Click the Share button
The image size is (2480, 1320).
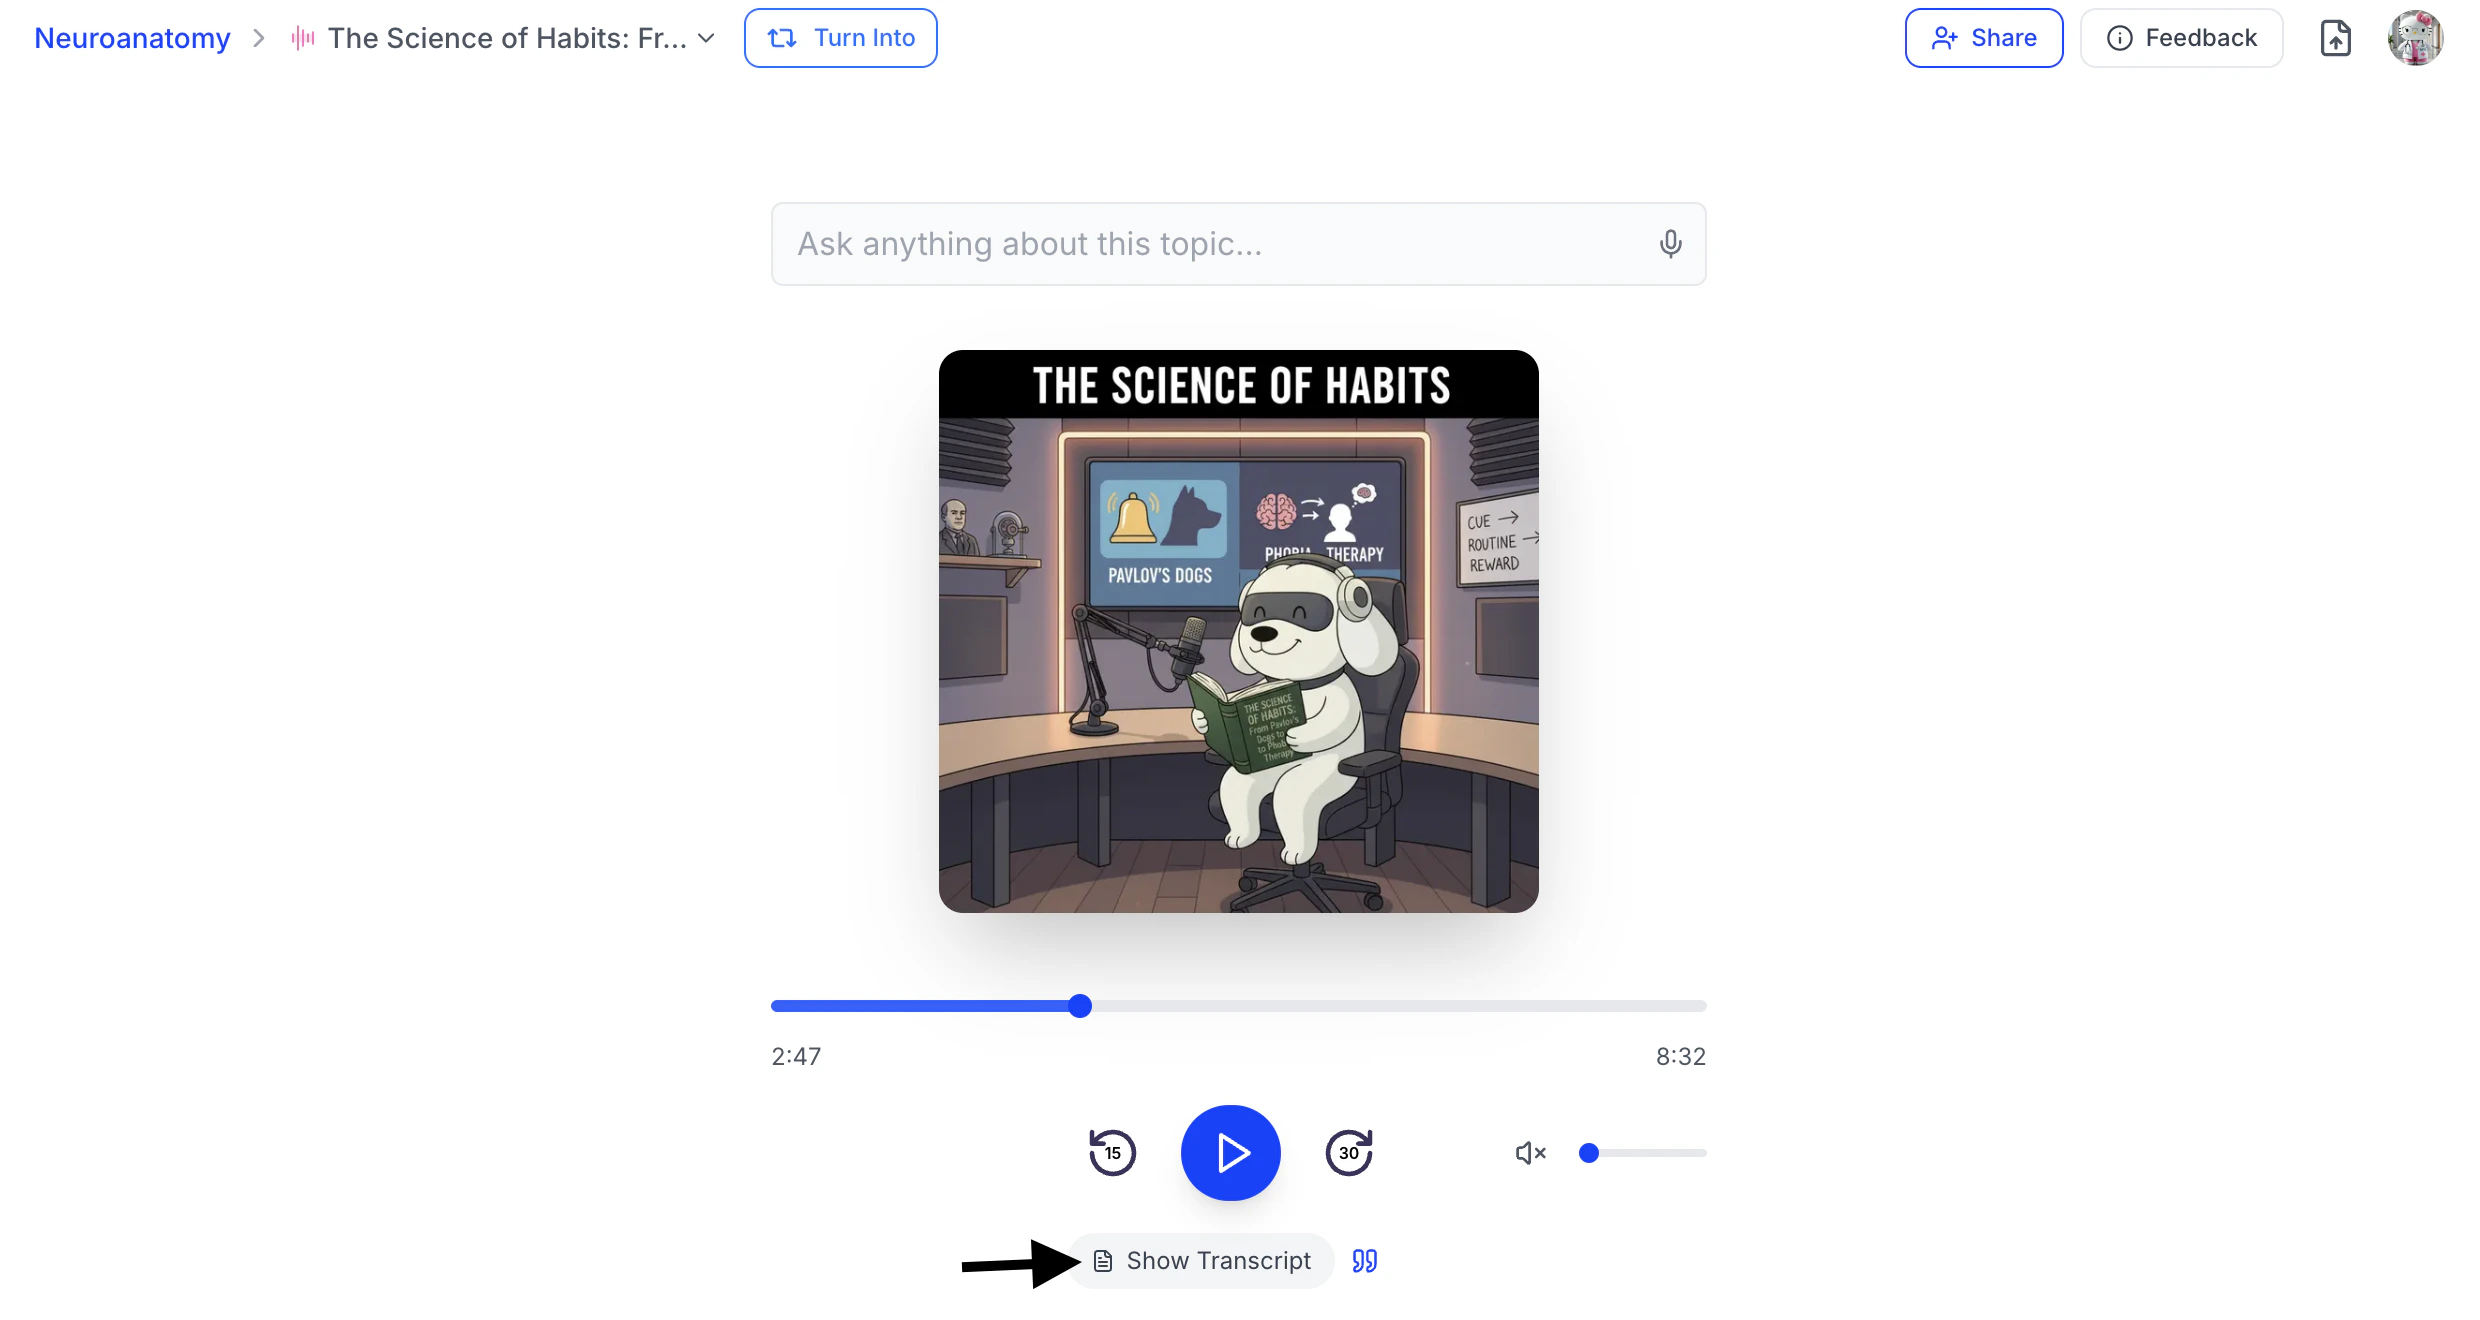pyautogui.click(x=1983, y=38)
